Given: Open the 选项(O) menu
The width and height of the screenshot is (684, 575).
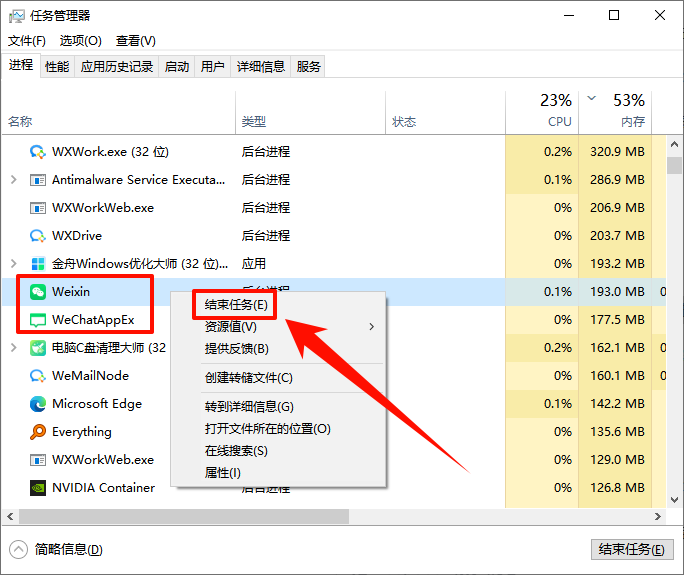Looking at the screenshot, I should (x=81, y=41).
